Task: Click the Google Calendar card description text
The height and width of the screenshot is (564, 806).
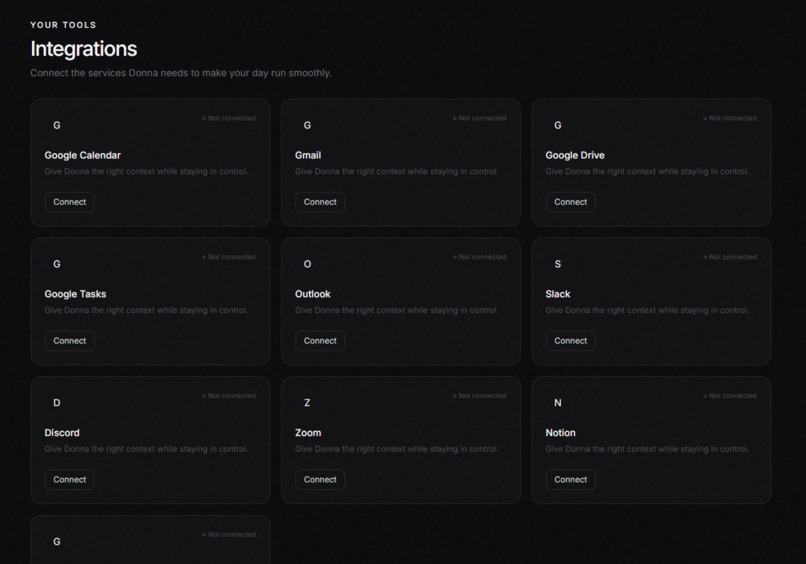Action: (146, 171)
